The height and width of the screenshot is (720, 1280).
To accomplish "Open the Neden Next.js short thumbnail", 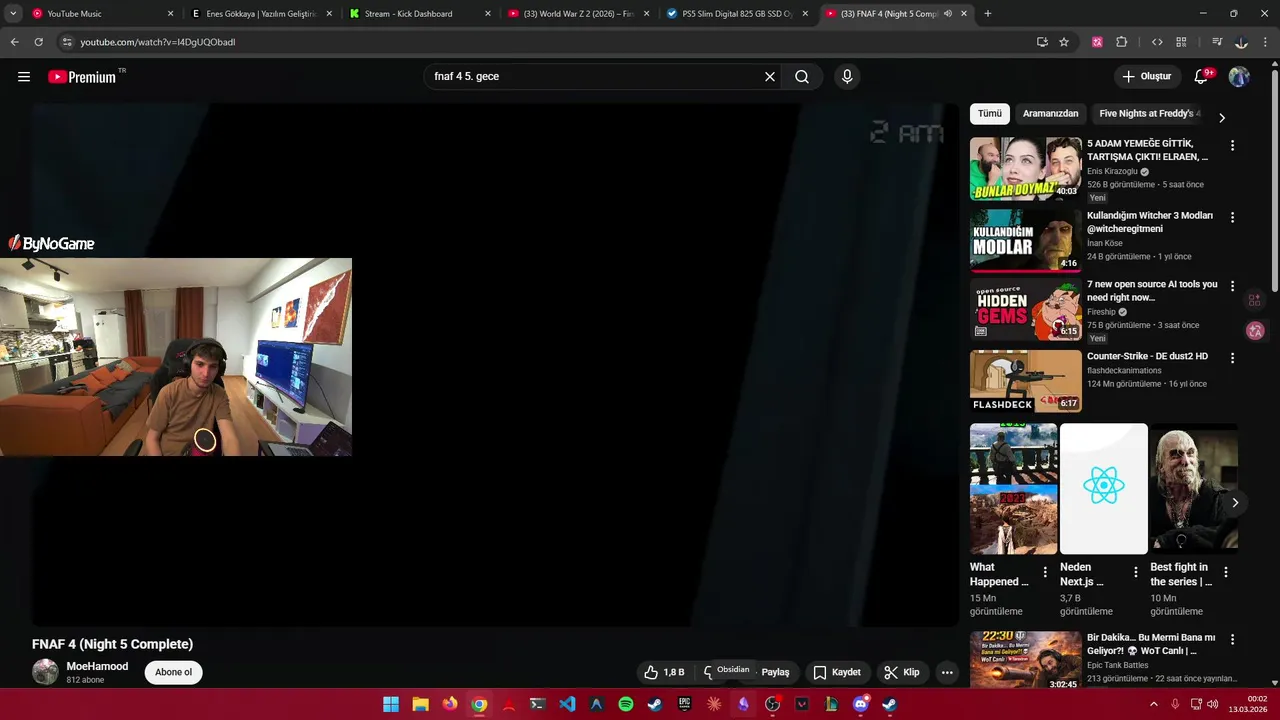I will 1104,489.
